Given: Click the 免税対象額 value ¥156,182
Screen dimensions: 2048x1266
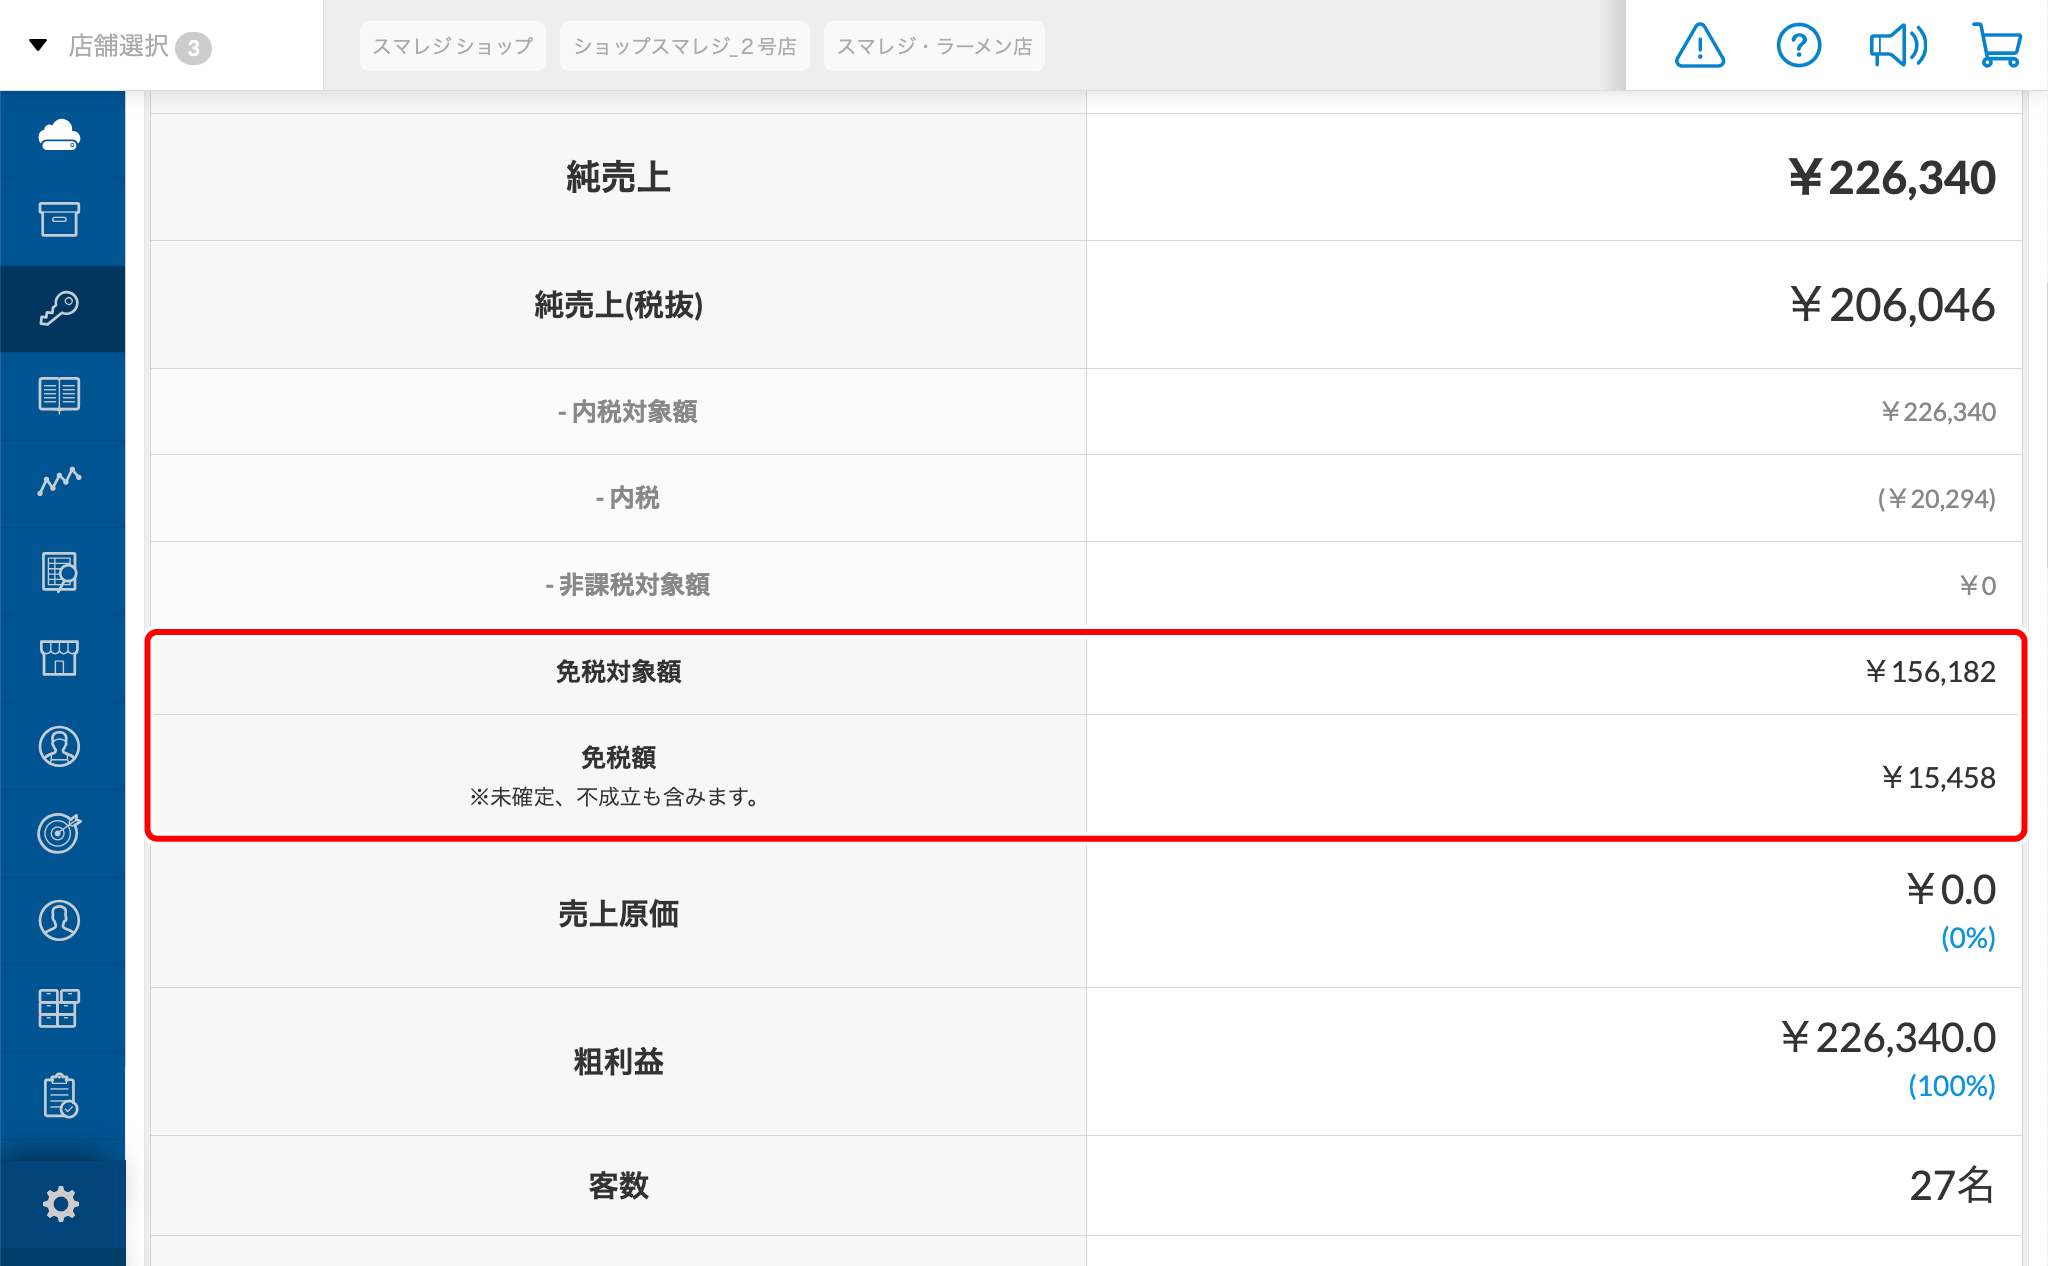Looking at the screenshot, I should pos(1931,672).
